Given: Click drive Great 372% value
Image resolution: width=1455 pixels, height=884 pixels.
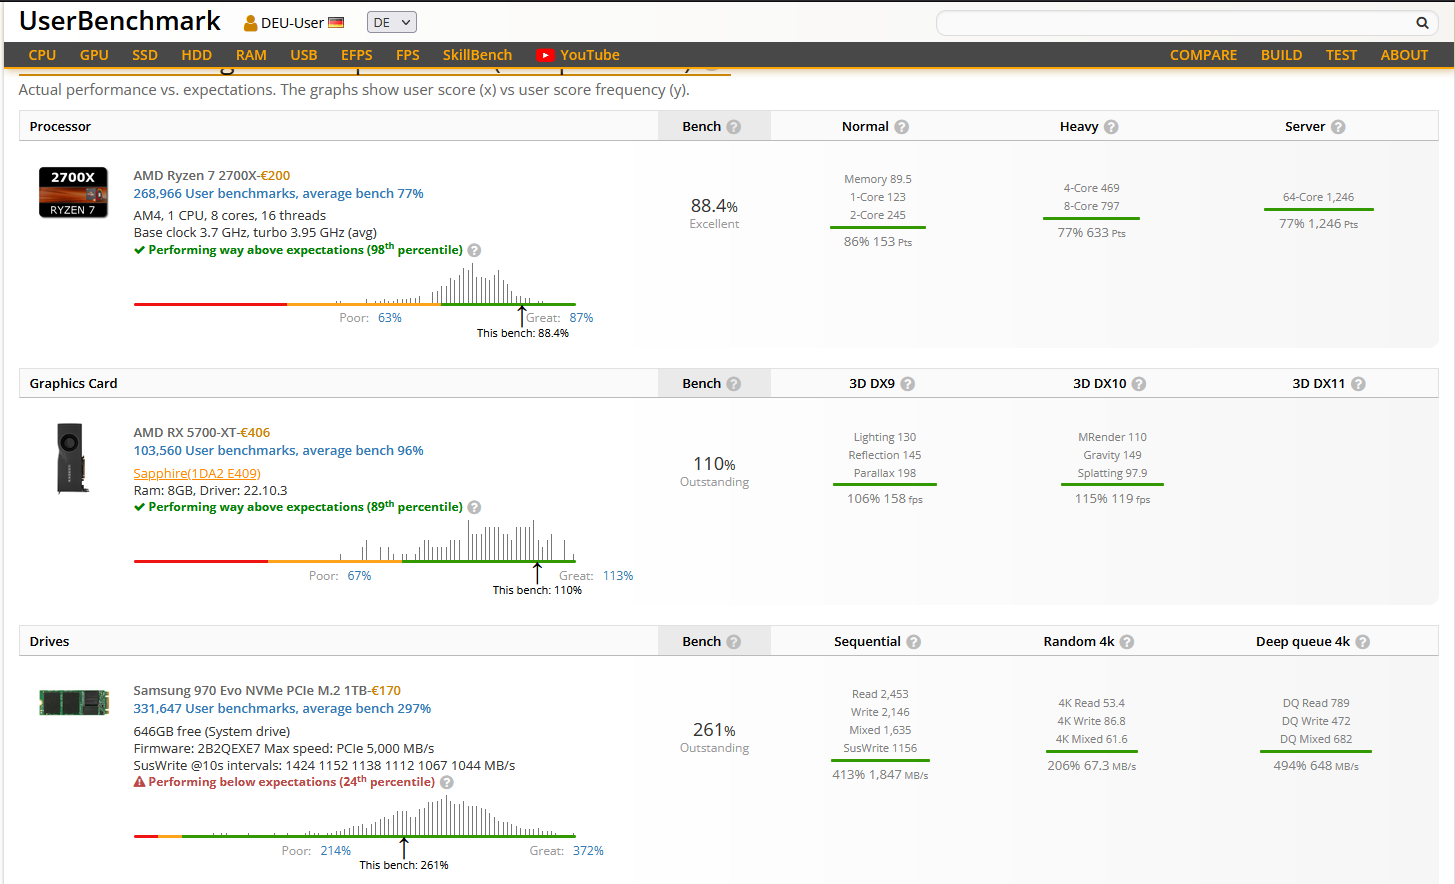Looking at the screenshot, I should [x=588, y=851].
